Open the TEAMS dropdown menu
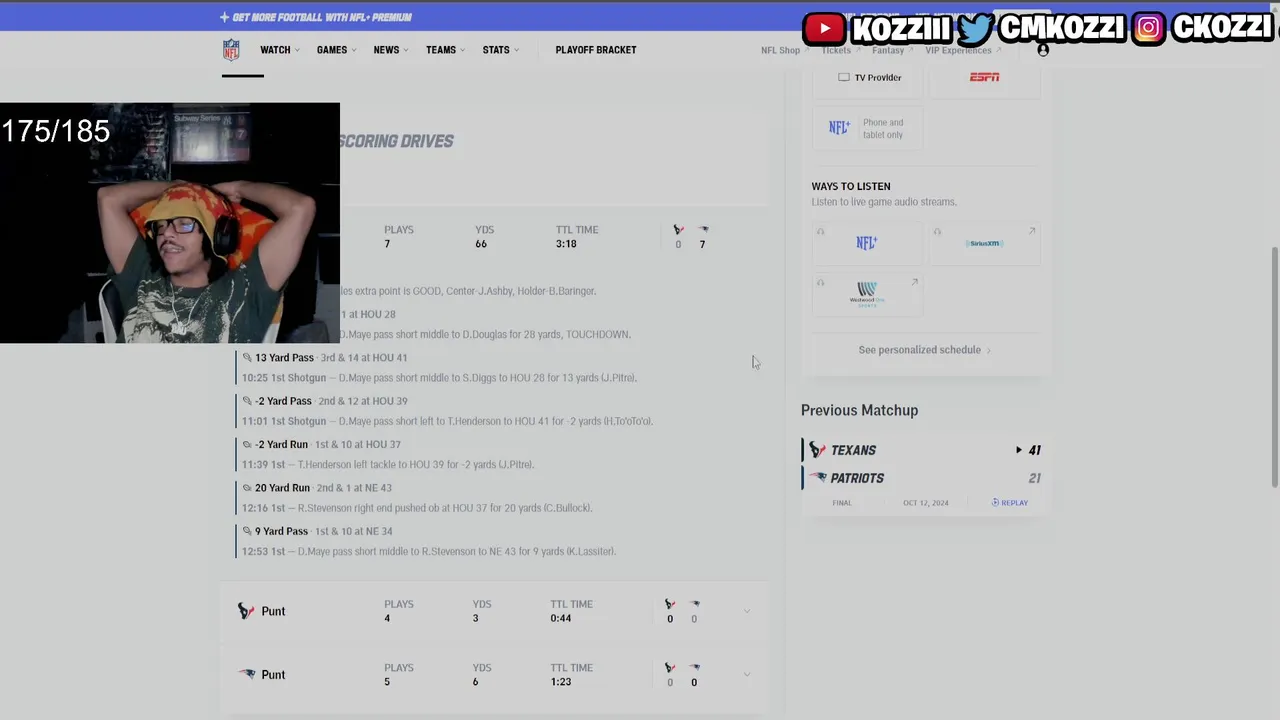 coord(445,50)
